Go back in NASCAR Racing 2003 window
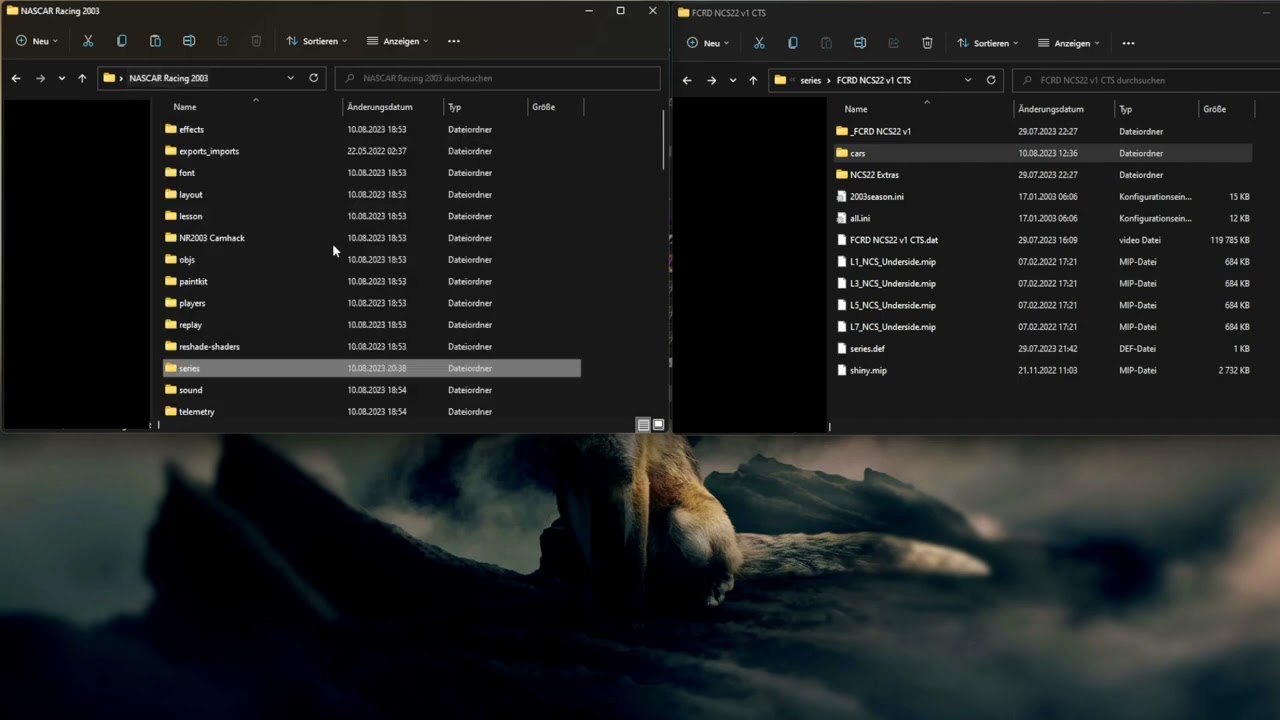 [x=16, y=78]
